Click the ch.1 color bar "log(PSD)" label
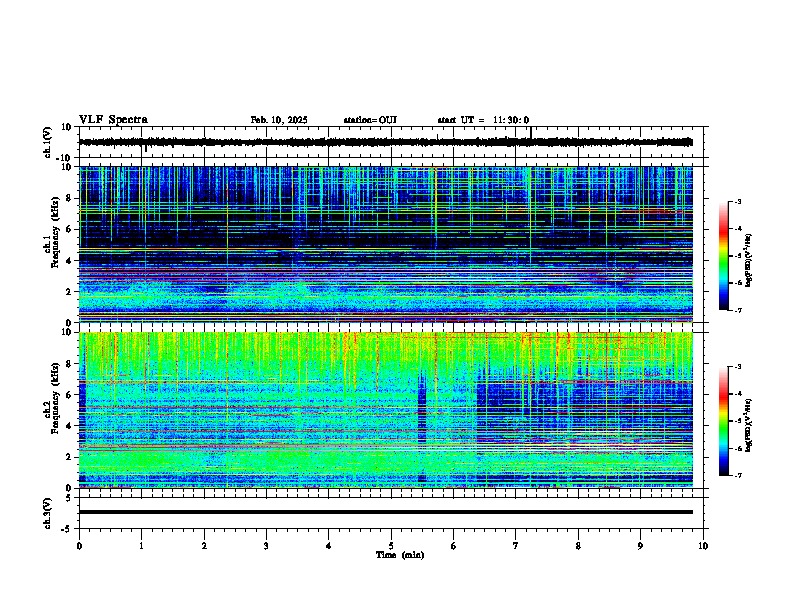 (x=749, y=260)
